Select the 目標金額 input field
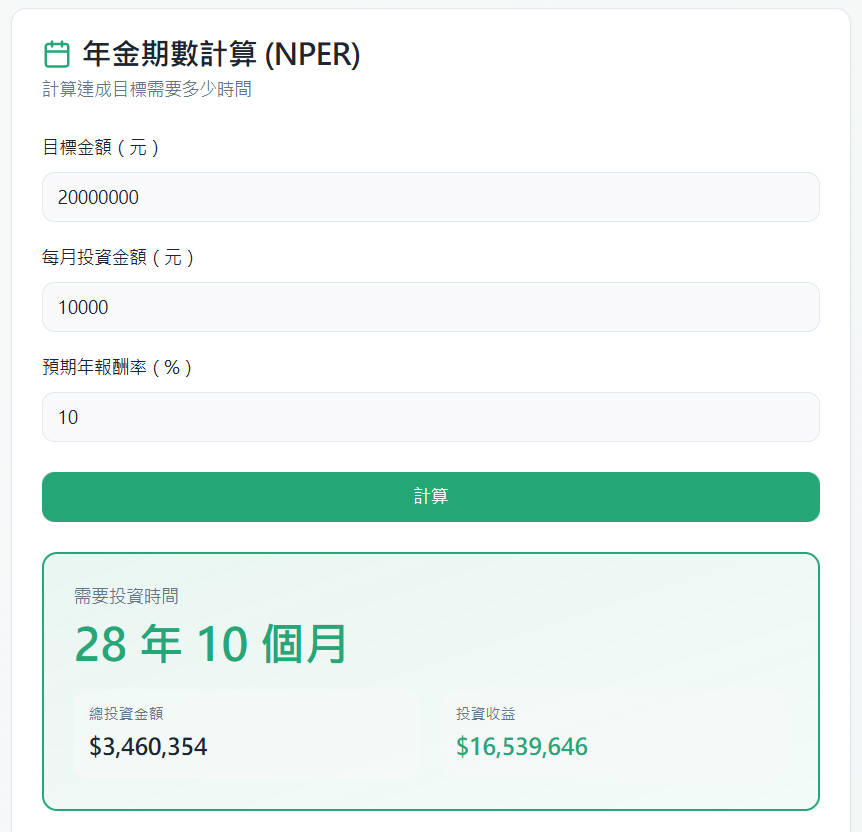Screen dimensions: 862x832 430,197
